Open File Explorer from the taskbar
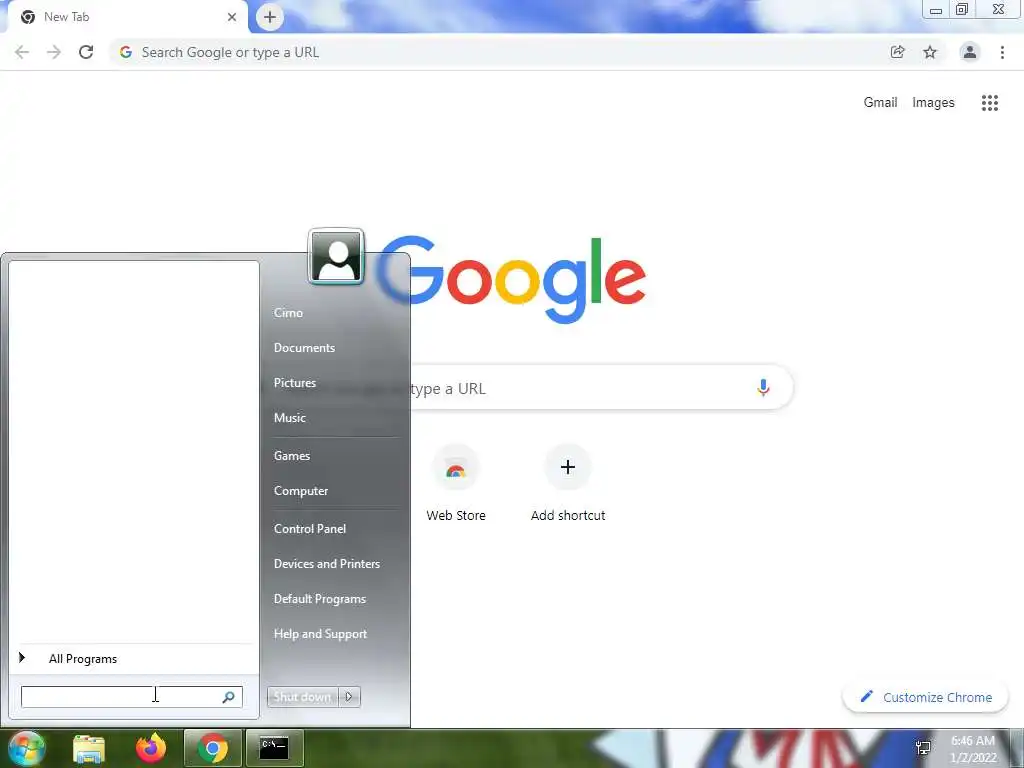The height and width of the screenshot is (768, 1024). coord(89,748)
